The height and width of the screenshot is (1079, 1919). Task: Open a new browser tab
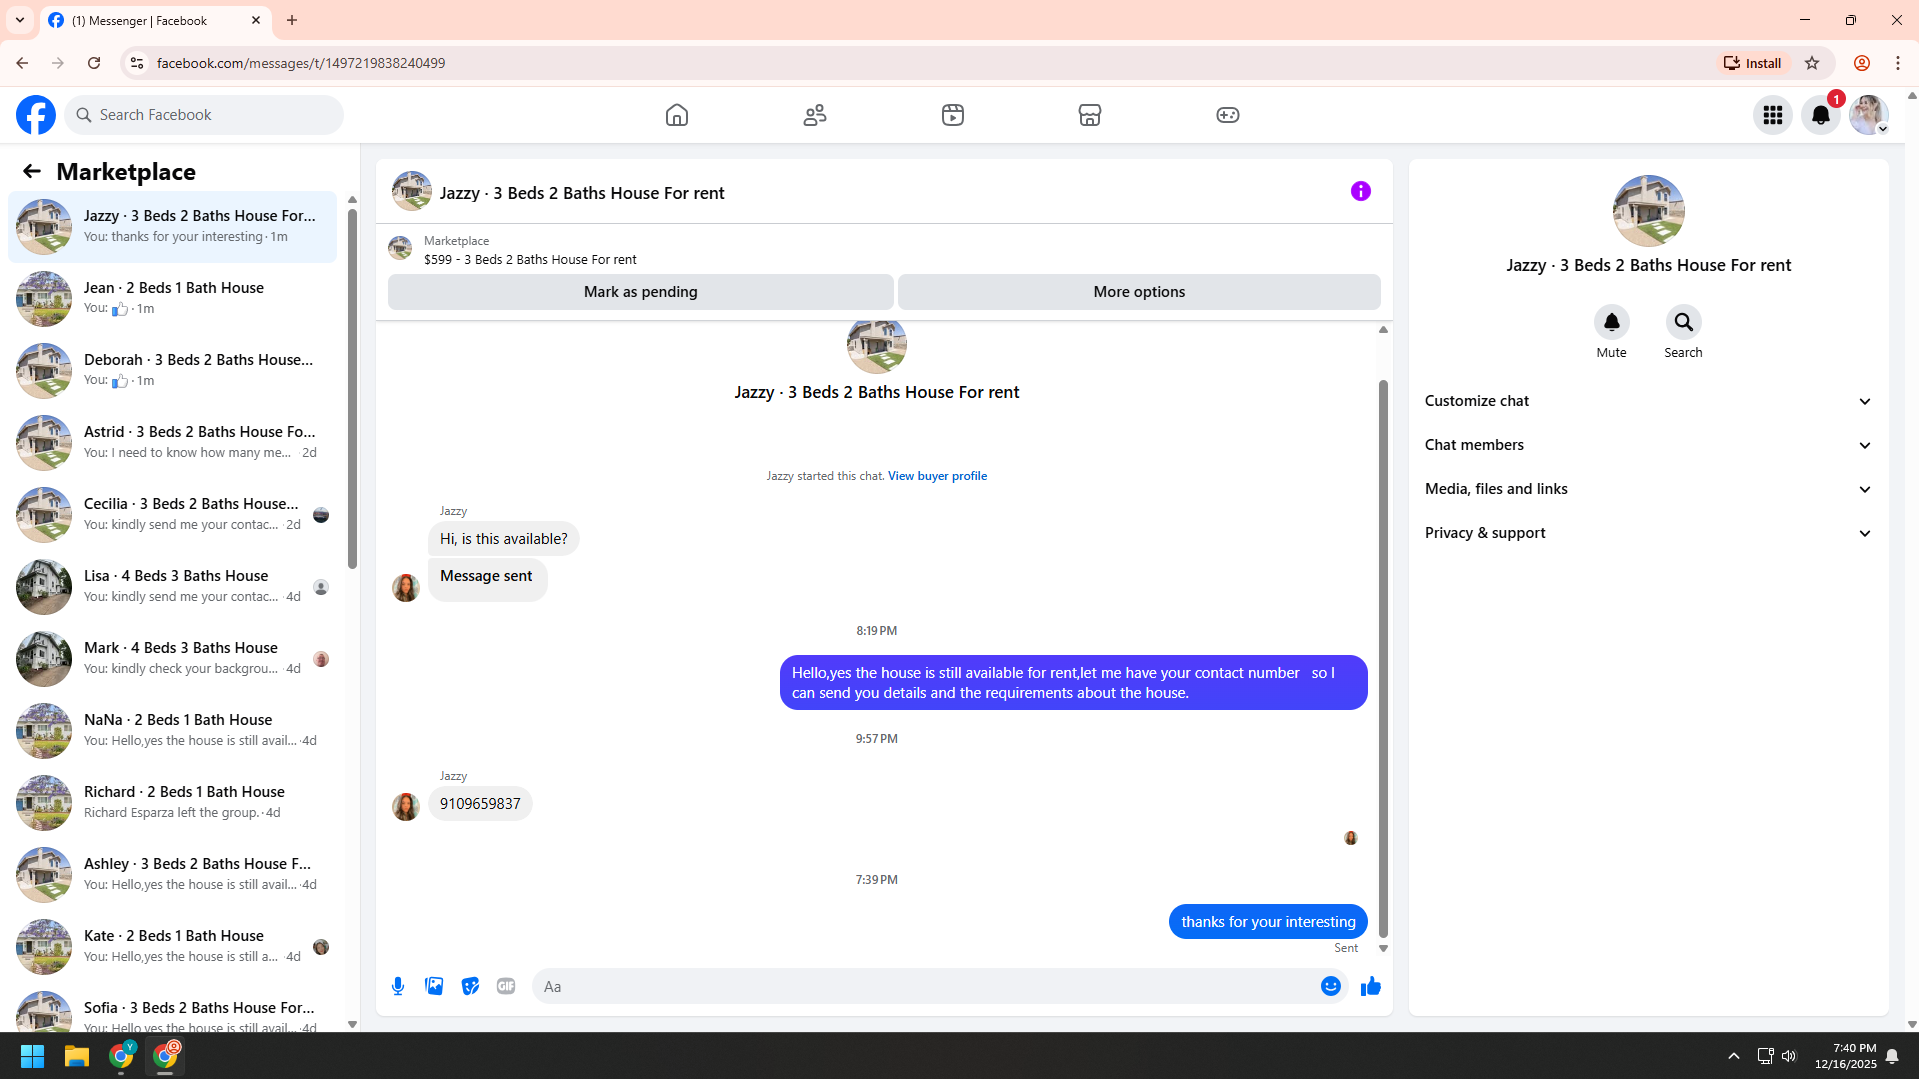292,20
